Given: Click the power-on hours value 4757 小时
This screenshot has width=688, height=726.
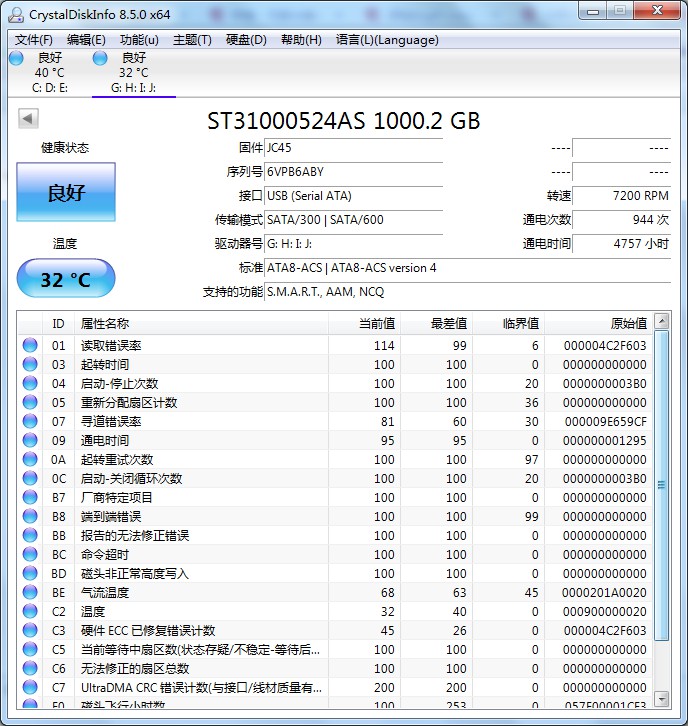Looking at the screenshot, I should click(621, 244).
